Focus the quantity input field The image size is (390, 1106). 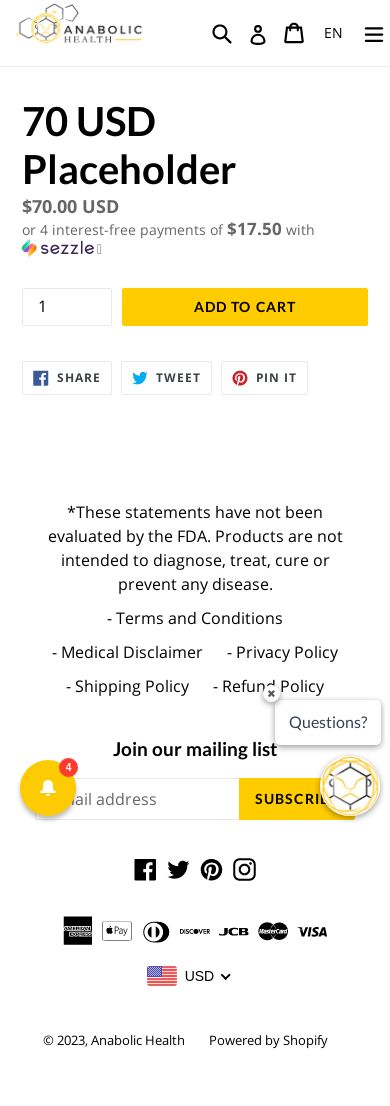pyautogui.click(x=67, y=307)
